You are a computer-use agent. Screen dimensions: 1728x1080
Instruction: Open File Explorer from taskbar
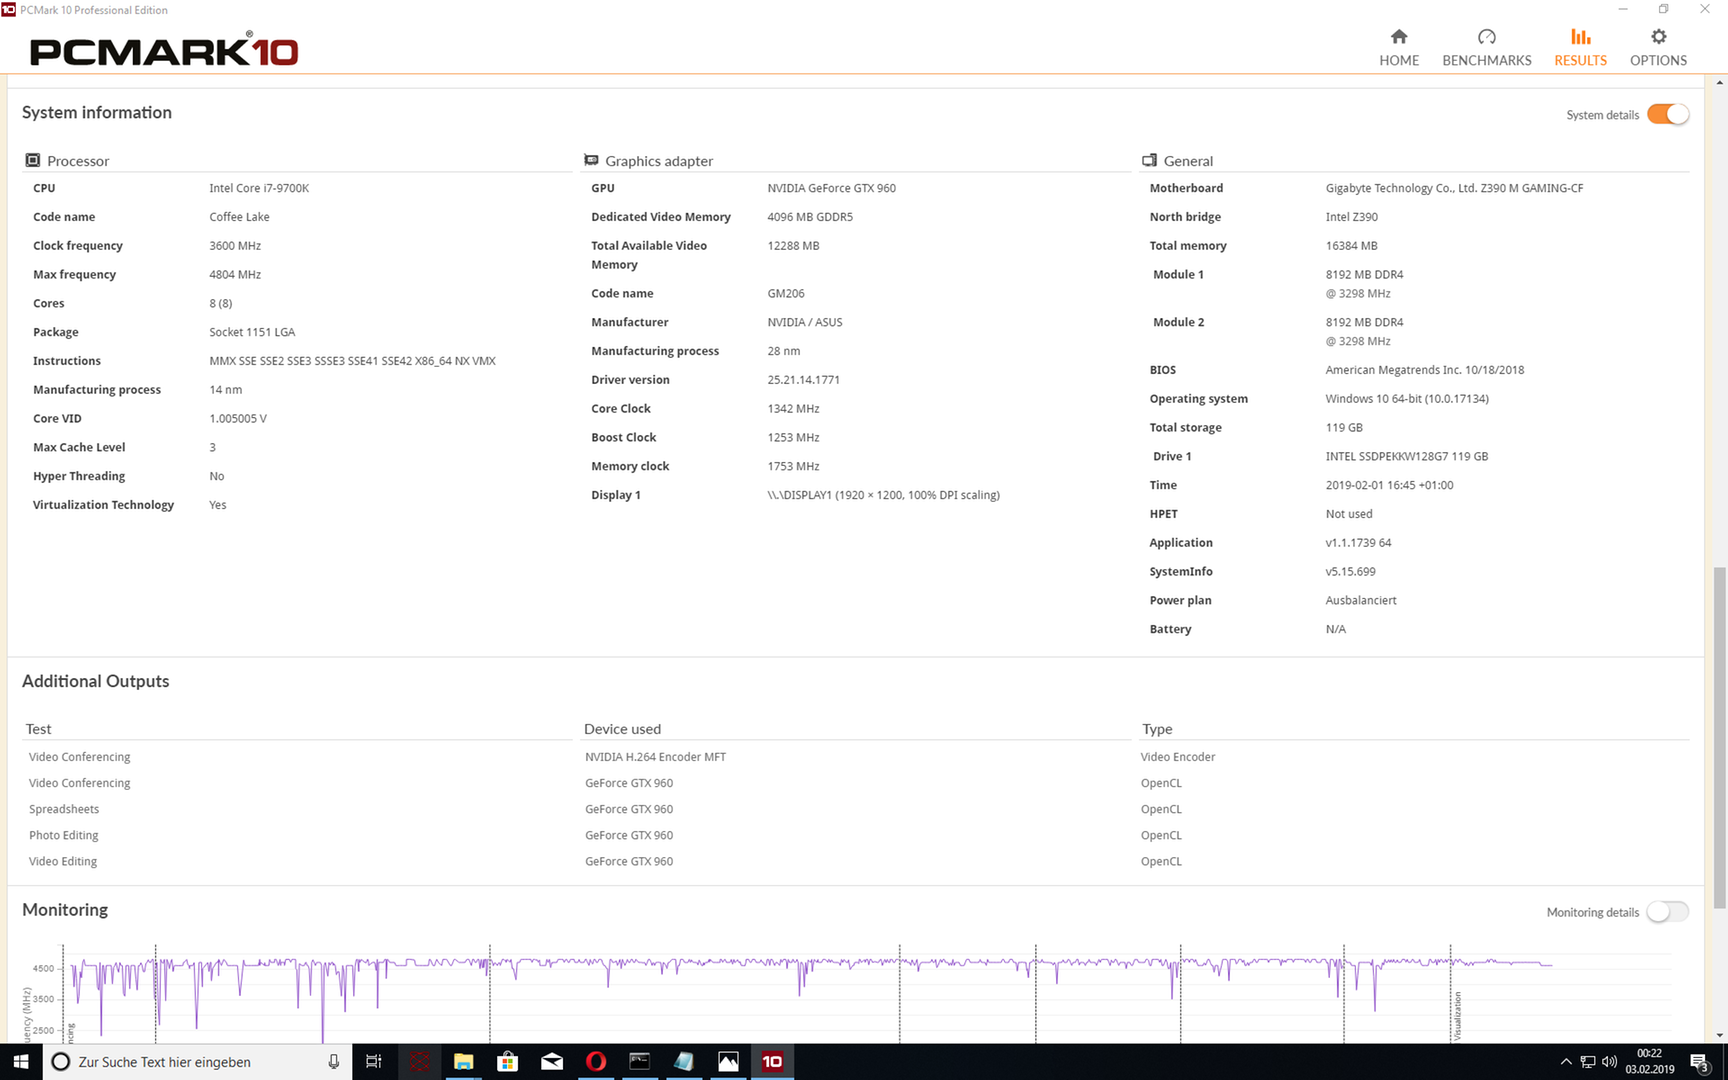tap(463, 1061)
